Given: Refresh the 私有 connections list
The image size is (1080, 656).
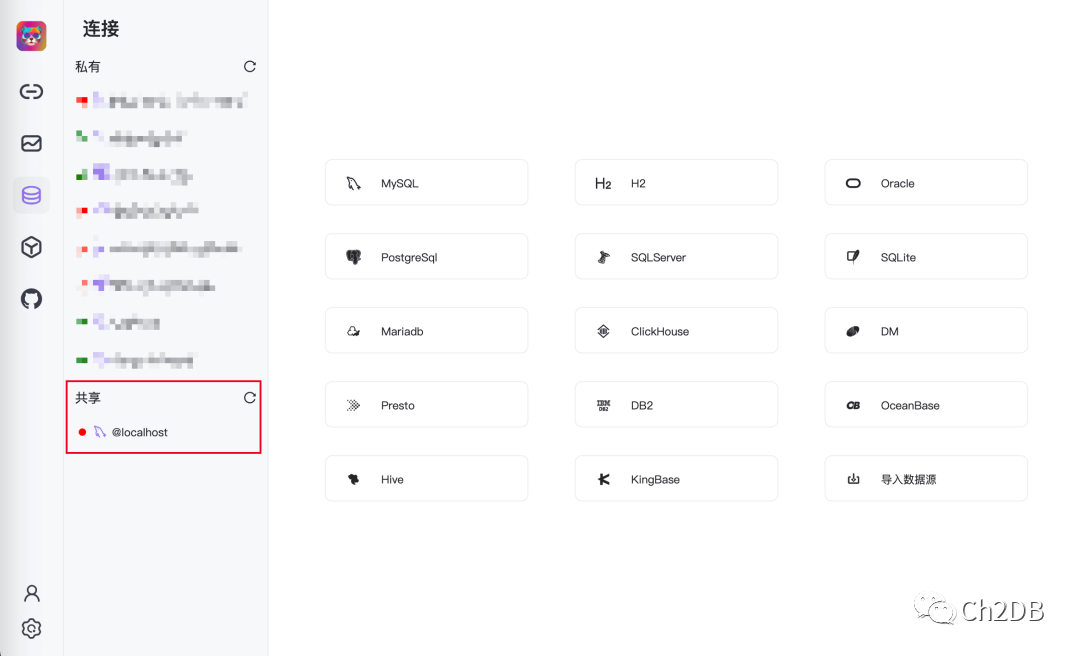Looking at the screenshot, I should pyautogui.click(x=250, y=67).
